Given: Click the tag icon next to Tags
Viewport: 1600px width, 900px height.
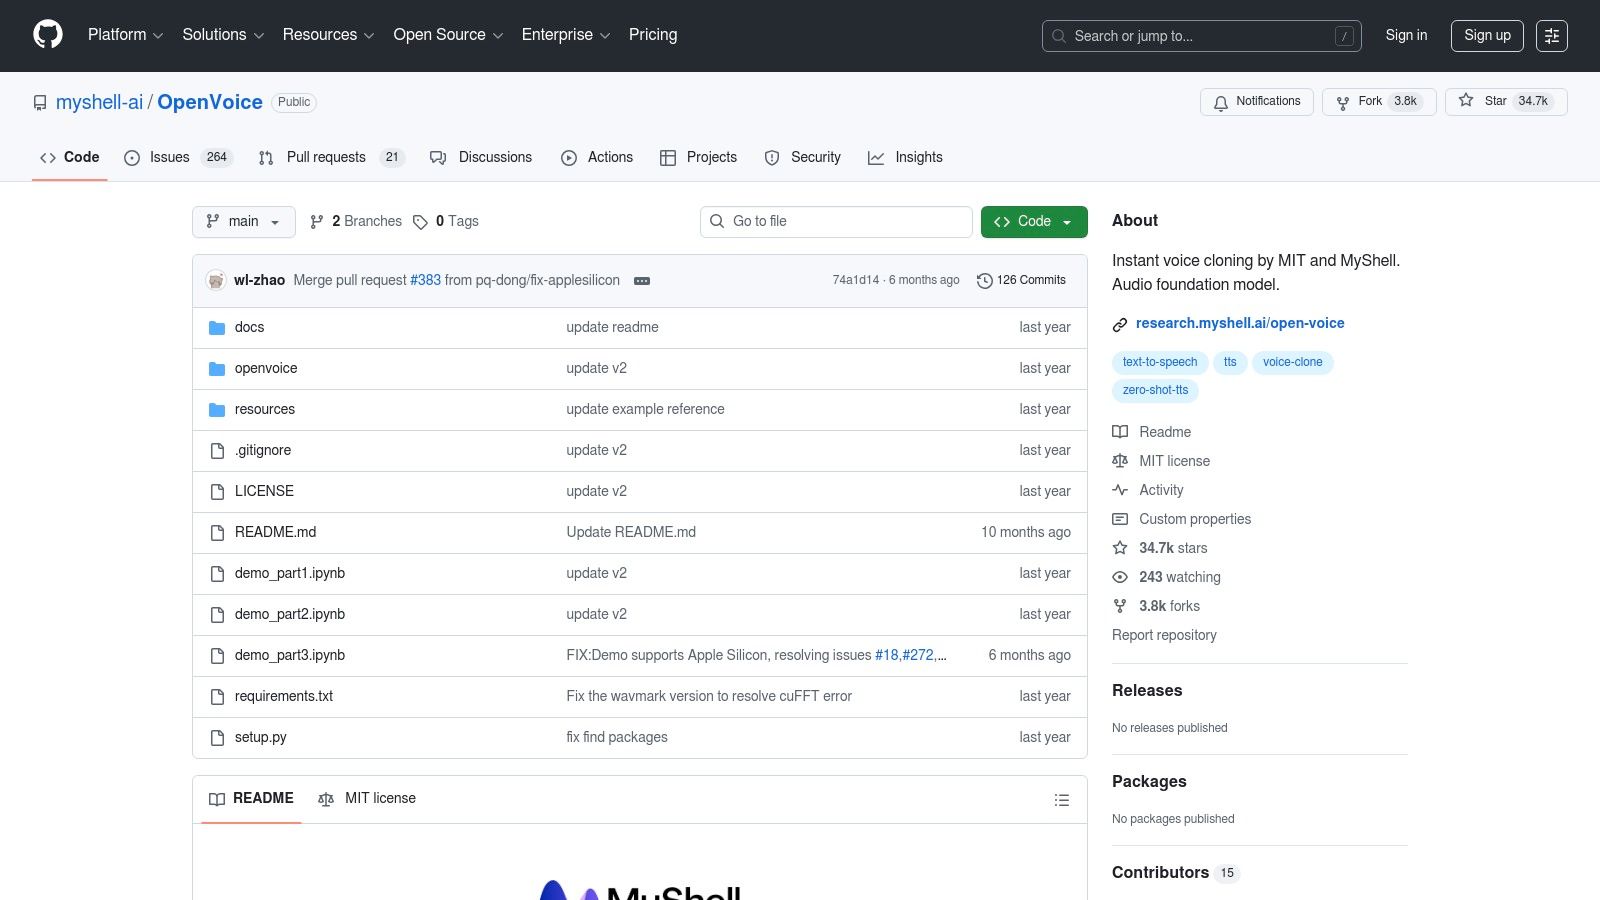Looking at the screenshot, I should tap(420, 222).
